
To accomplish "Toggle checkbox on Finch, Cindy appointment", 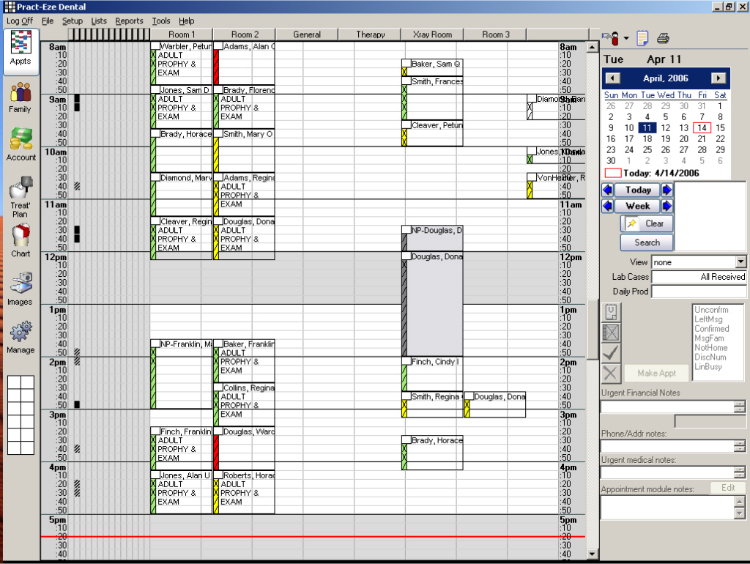I will 407,361.
